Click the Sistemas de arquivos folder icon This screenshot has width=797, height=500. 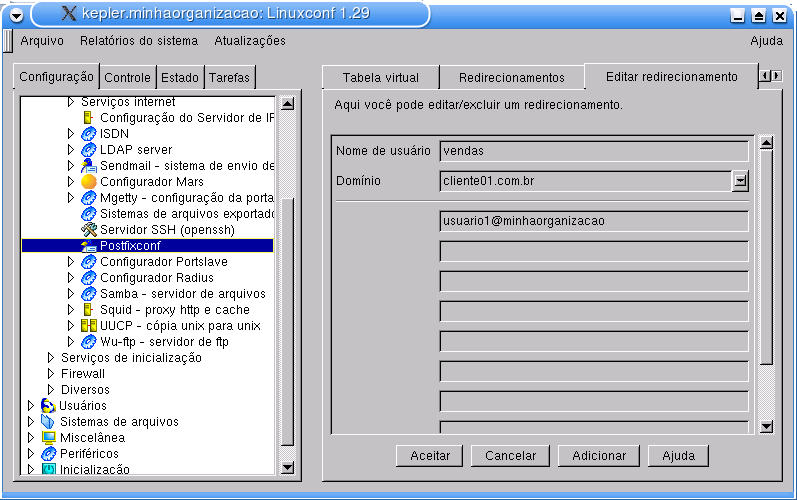(x=48, y=422)
